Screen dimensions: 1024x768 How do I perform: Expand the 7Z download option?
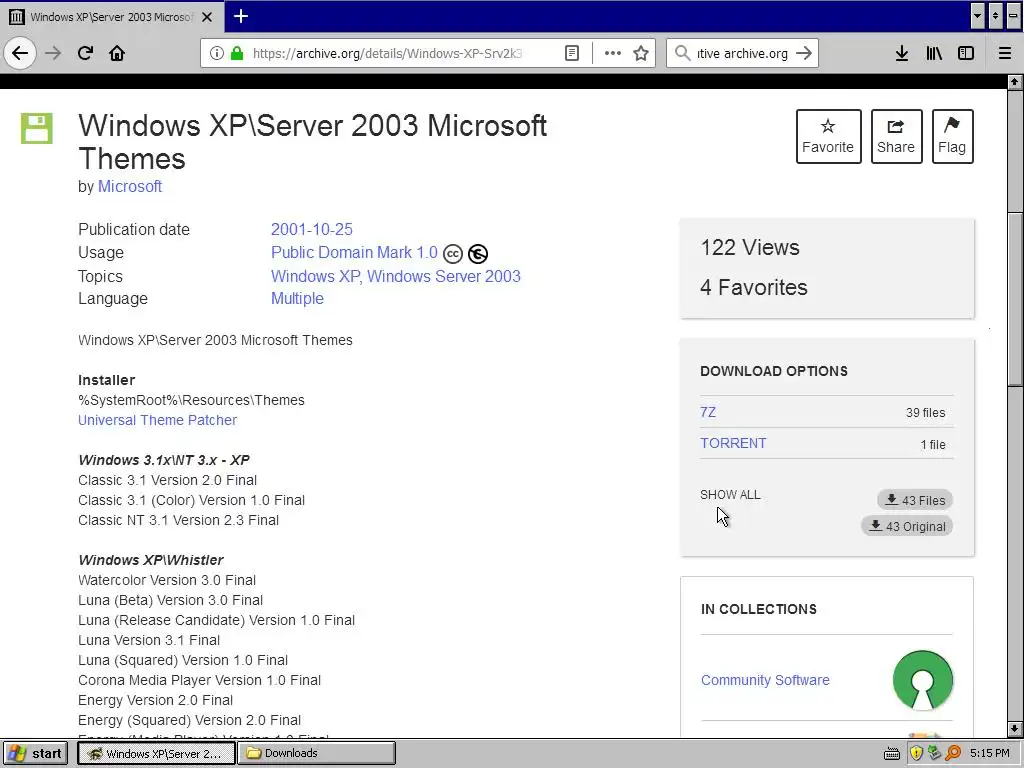708,412
